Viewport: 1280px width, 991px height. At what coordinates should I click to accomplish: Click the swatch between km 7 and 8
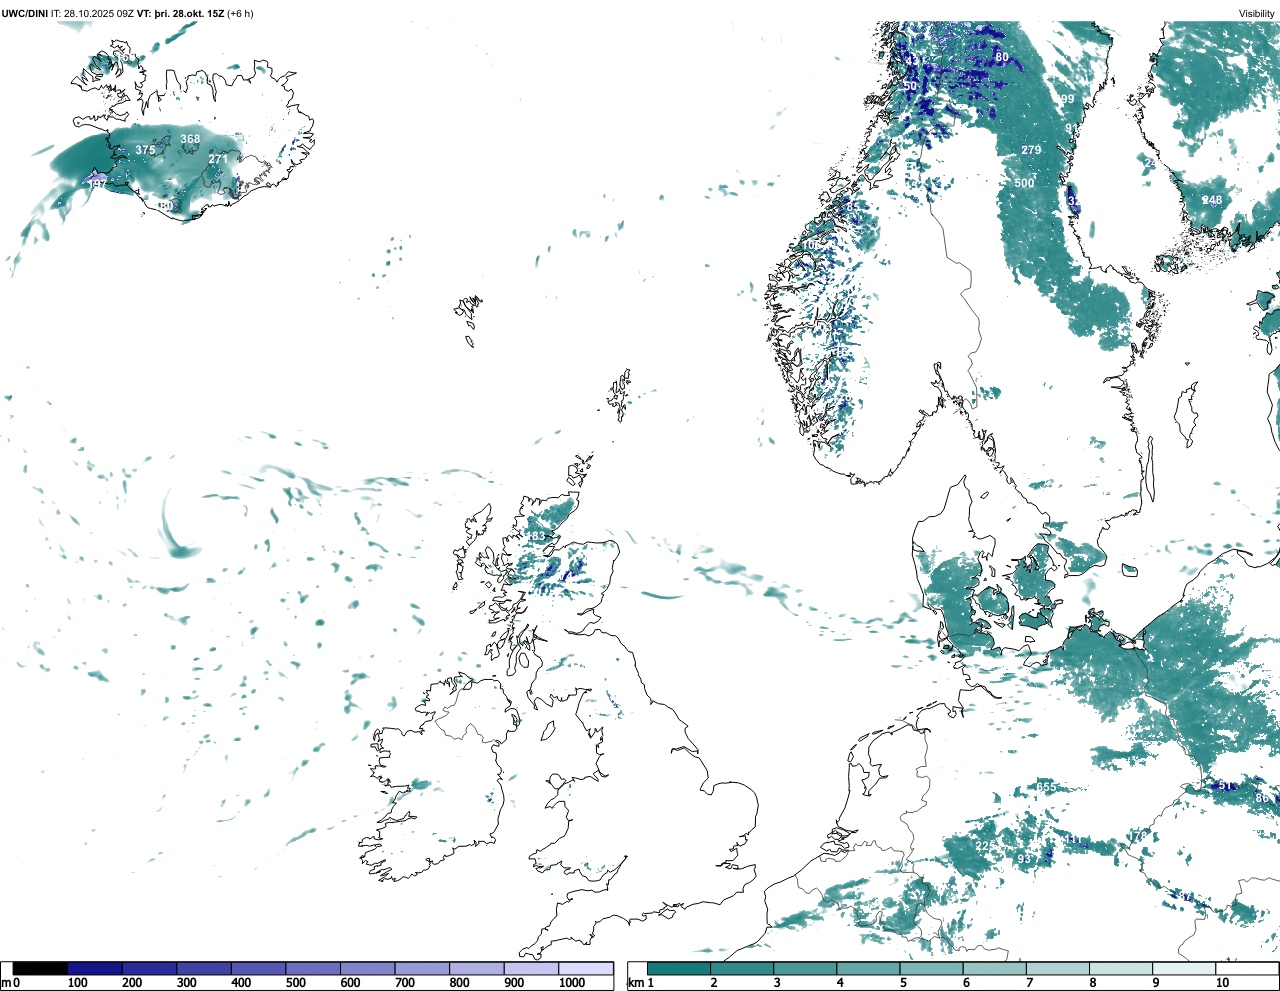click(1057, 968)
